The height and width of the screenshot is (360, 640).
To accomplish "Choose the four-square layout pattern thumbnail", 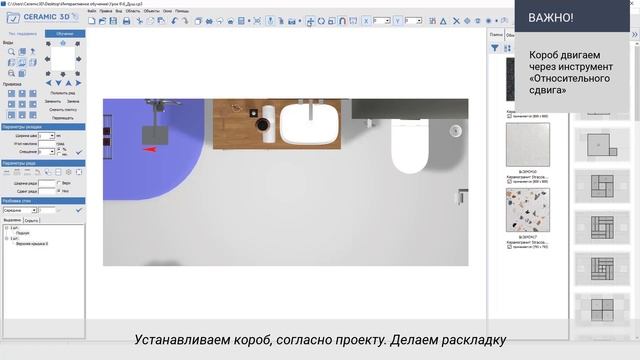I will pos(602,310).
